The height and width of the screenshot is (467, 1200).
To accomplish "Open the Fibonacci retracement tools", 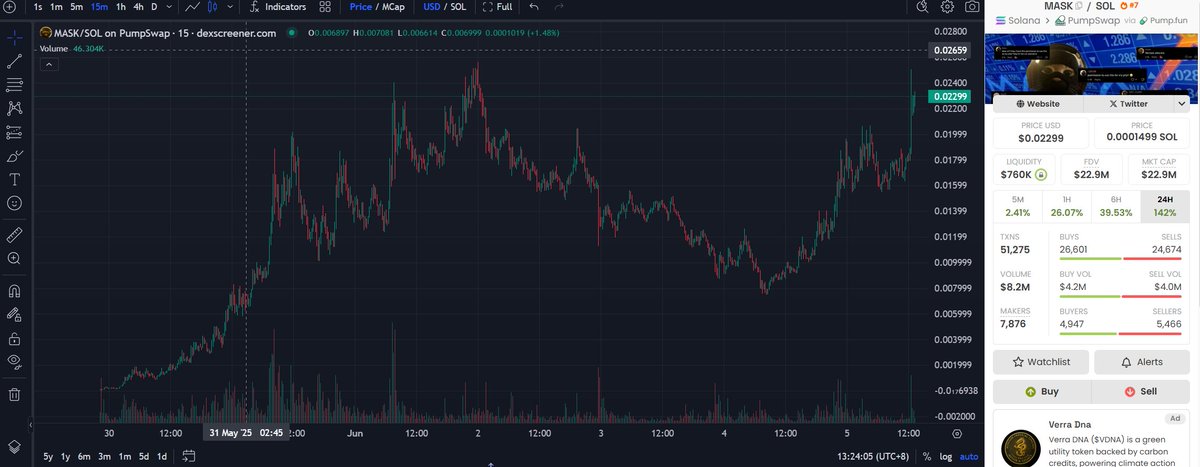I will pos(14,84).
